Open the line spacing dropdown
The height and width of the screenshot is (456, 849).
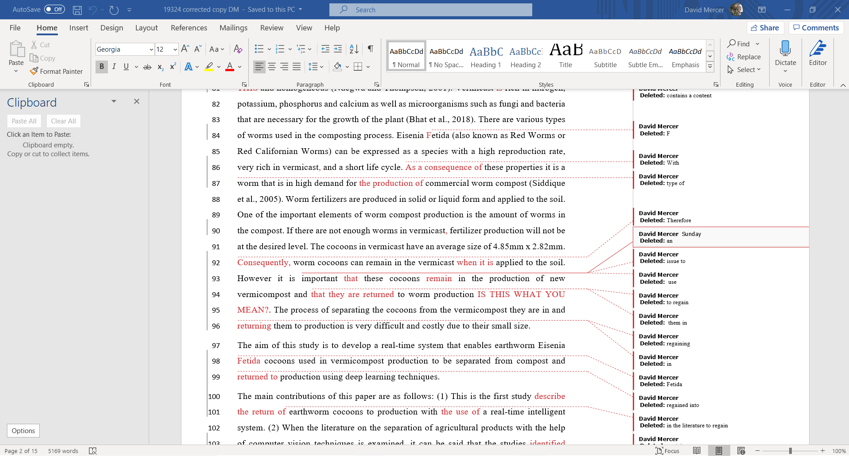(315, 67)
